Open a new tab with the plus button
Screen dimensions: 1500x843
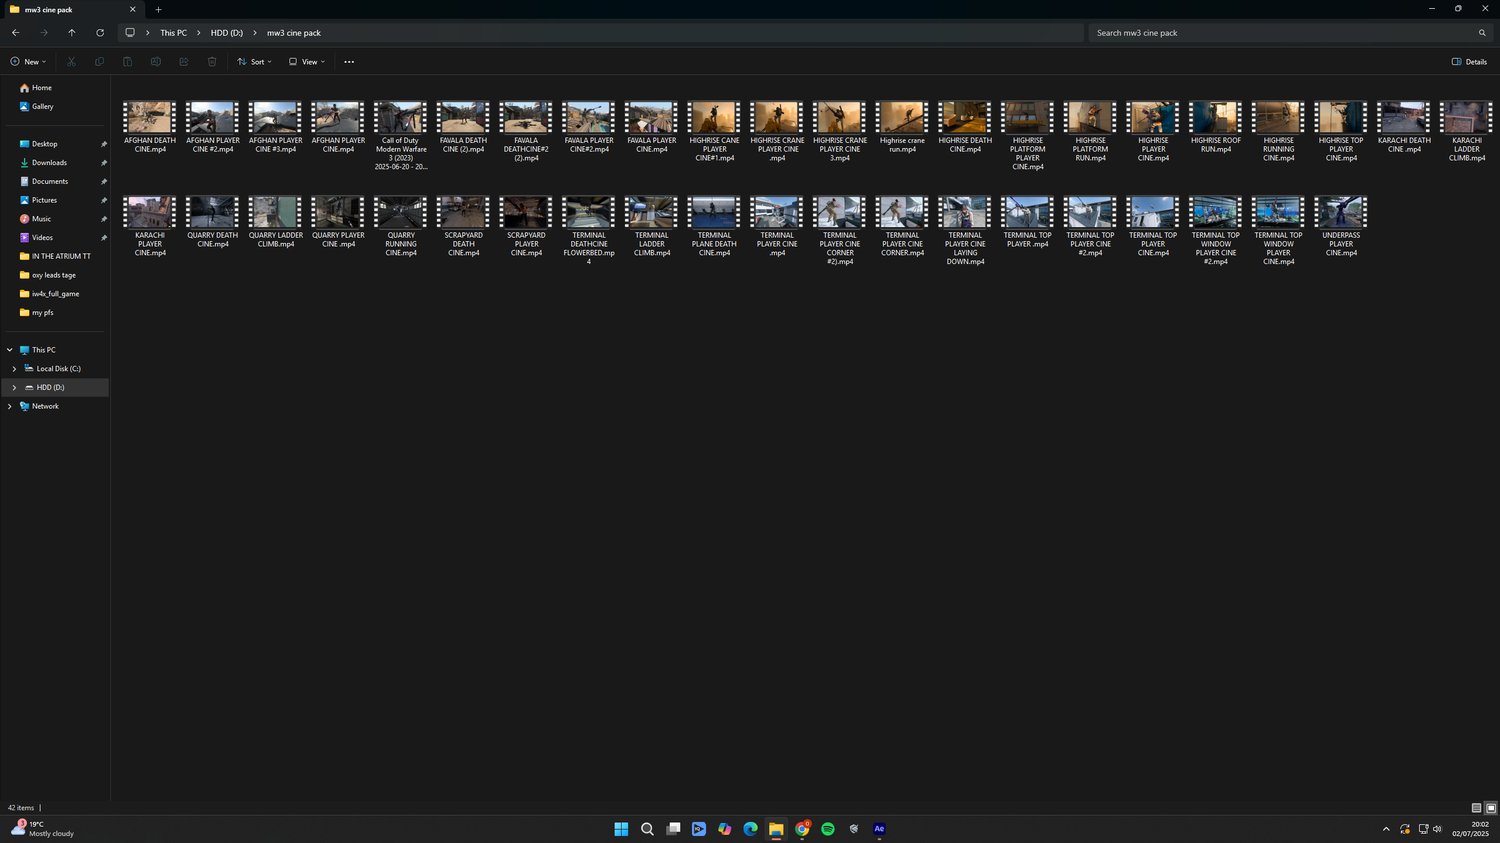coord(158,10)
